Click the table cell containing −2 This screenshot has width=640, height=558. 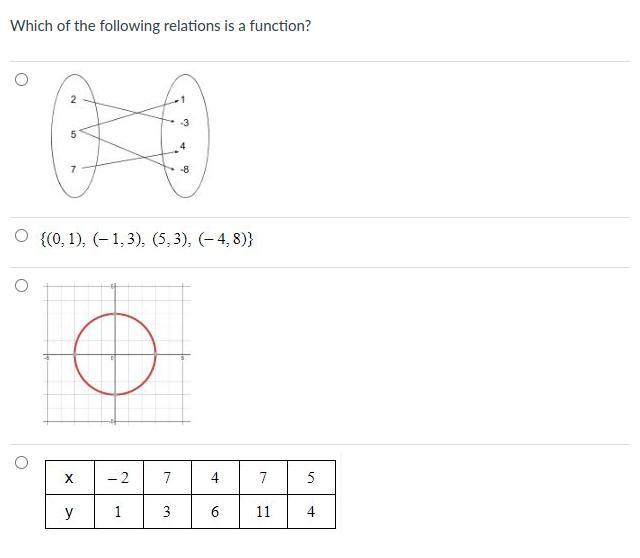118,478
